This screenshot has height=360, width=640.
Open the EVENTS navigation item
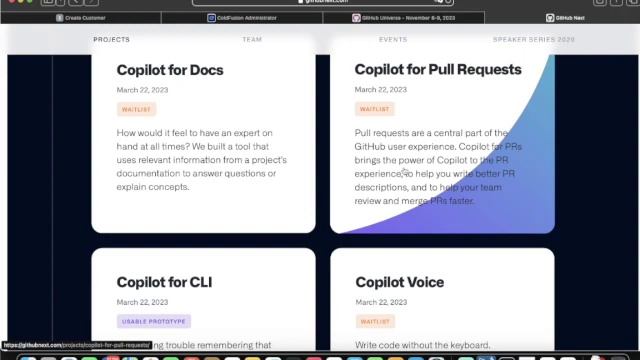tap(393, 40)
